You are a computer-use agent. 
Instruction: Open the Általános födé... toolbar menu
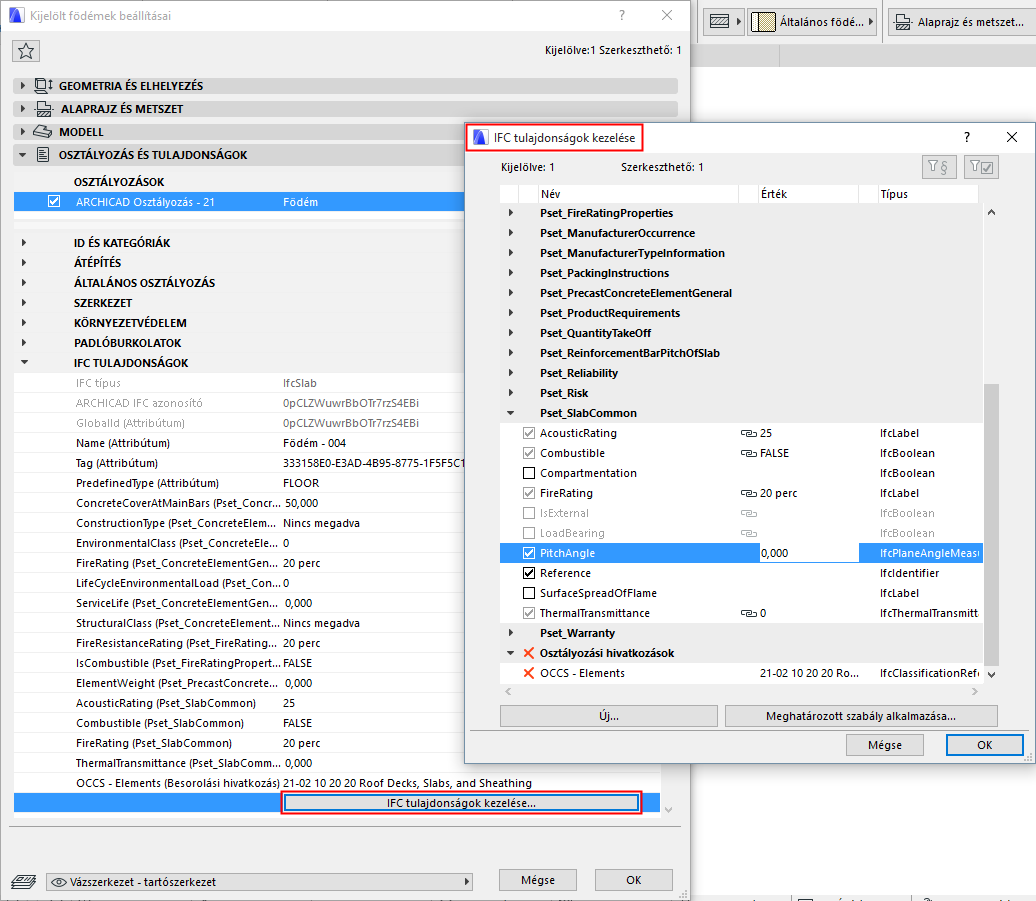[812, 22]
